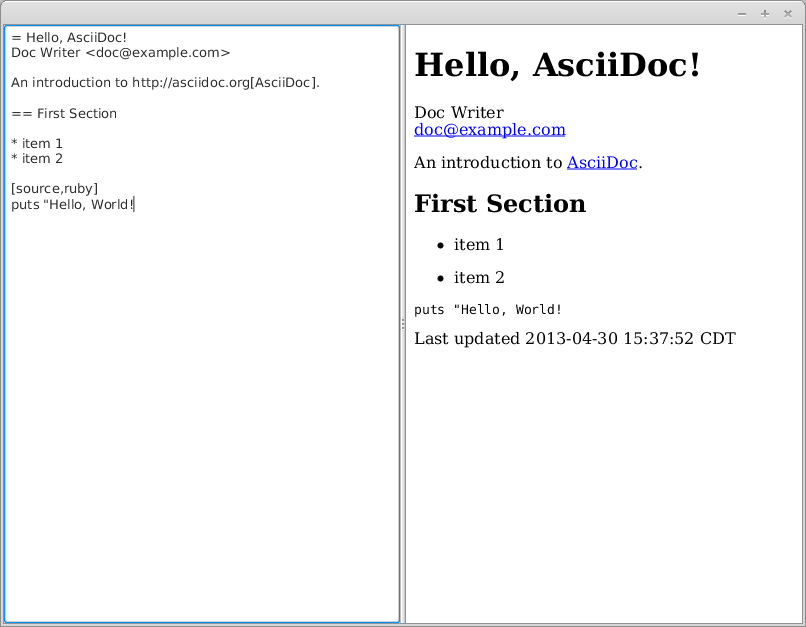Click the 'puts "Hello, World!' line in the editor
806x627 pixels.
(x=72, y=205)
